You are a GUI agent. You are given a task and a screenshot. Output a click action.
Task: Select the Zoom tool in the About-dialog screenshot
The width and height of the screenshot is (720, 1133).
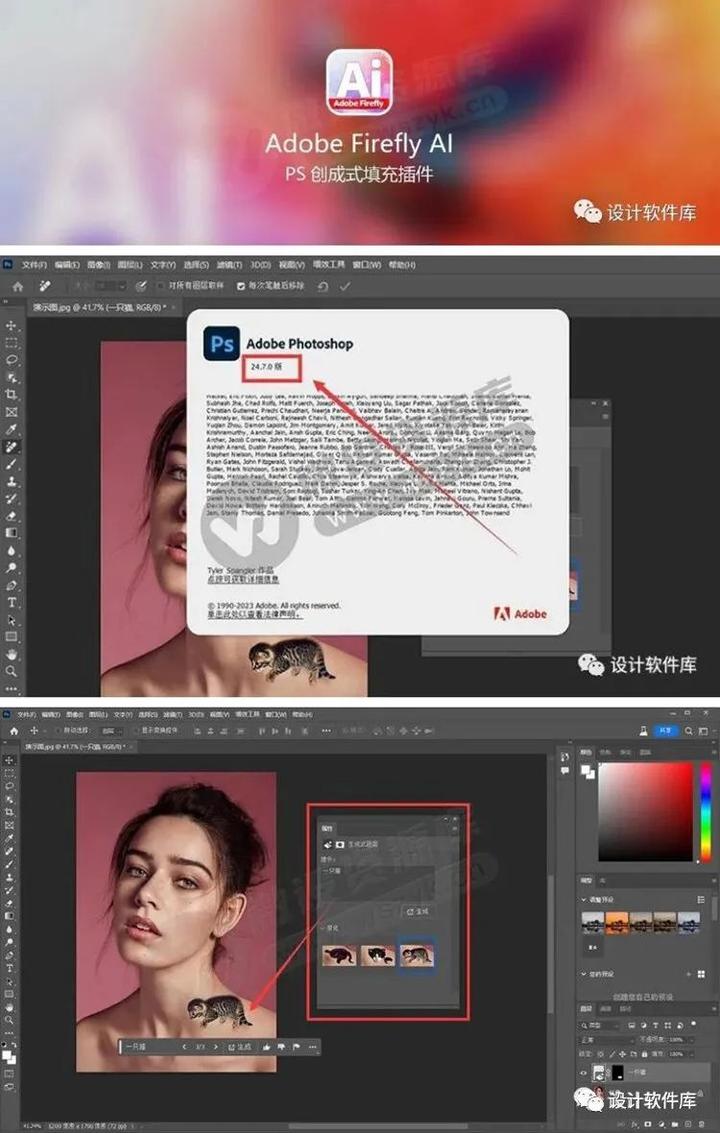[x=12, y=671]
